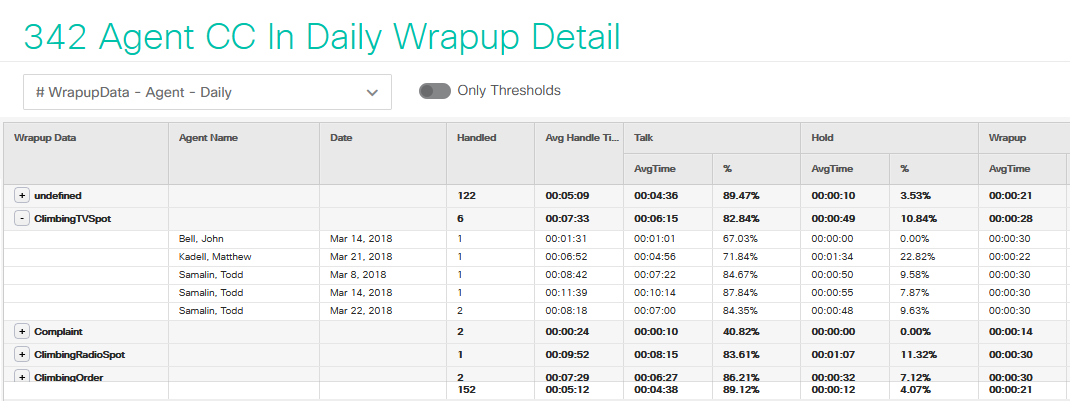Viewport: 1070px width, 403px height.
Task: Expand the Complaint wrapup row
Action: (22, 331)
